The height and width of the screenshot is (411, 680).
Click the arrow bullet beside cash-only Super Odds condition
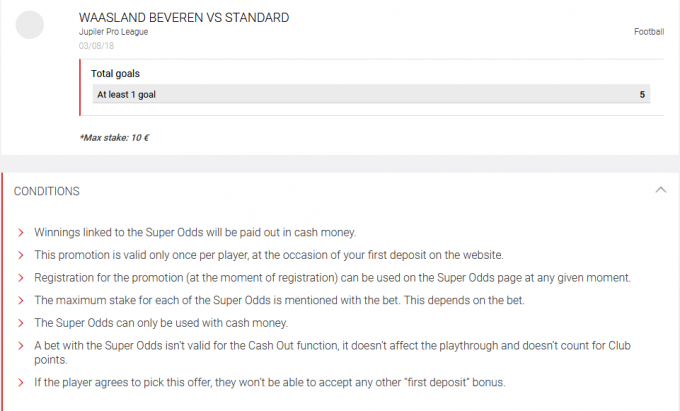(20, 323)
